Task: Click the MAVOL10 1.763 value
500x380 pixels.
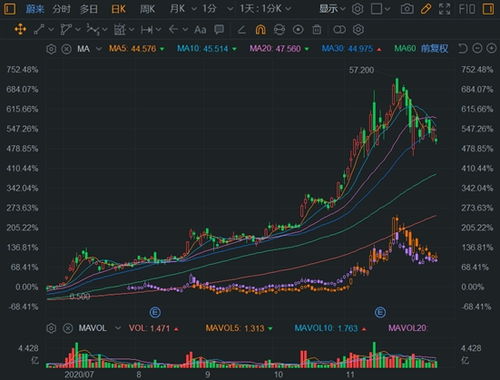Action: coord(326,328)
